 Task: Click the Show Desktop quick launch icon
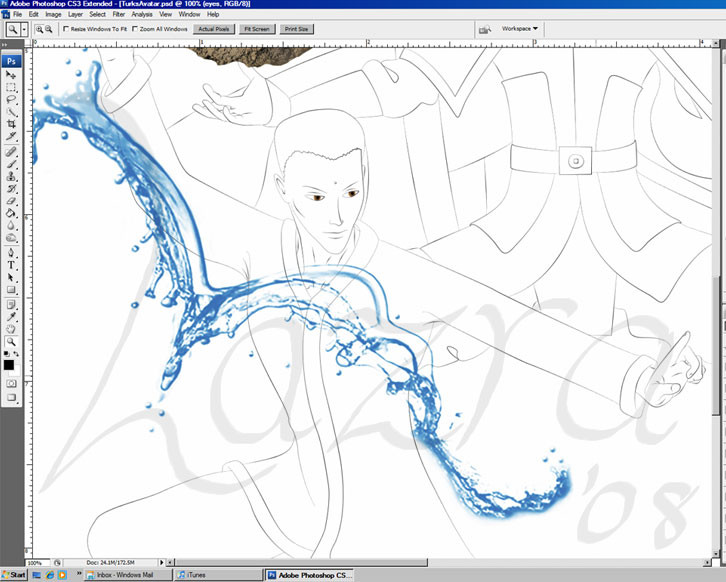[x=37, y=575]
